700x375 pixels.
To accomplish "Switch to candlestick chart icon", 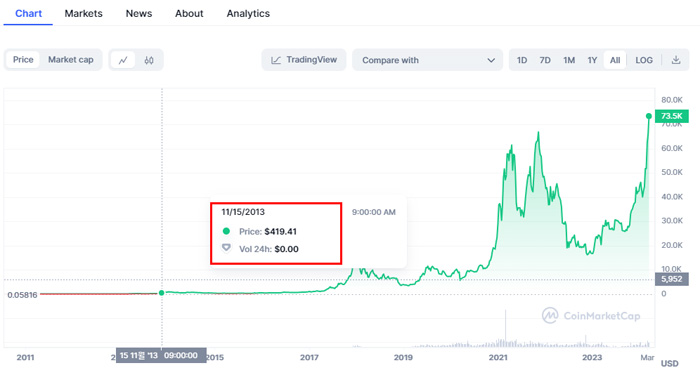I will tap(149, 60).
